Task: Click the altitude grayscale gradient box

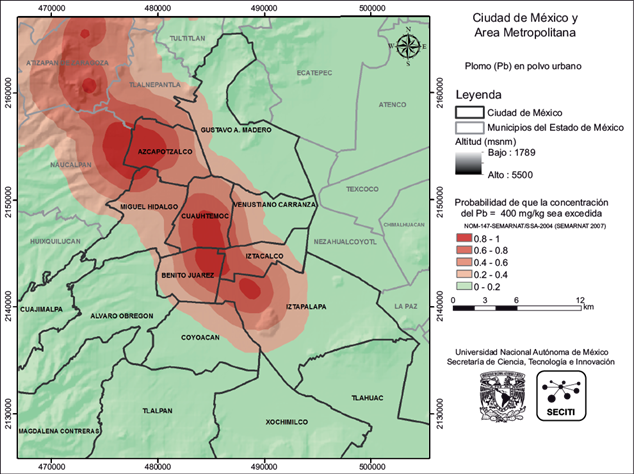Action: 468,163
